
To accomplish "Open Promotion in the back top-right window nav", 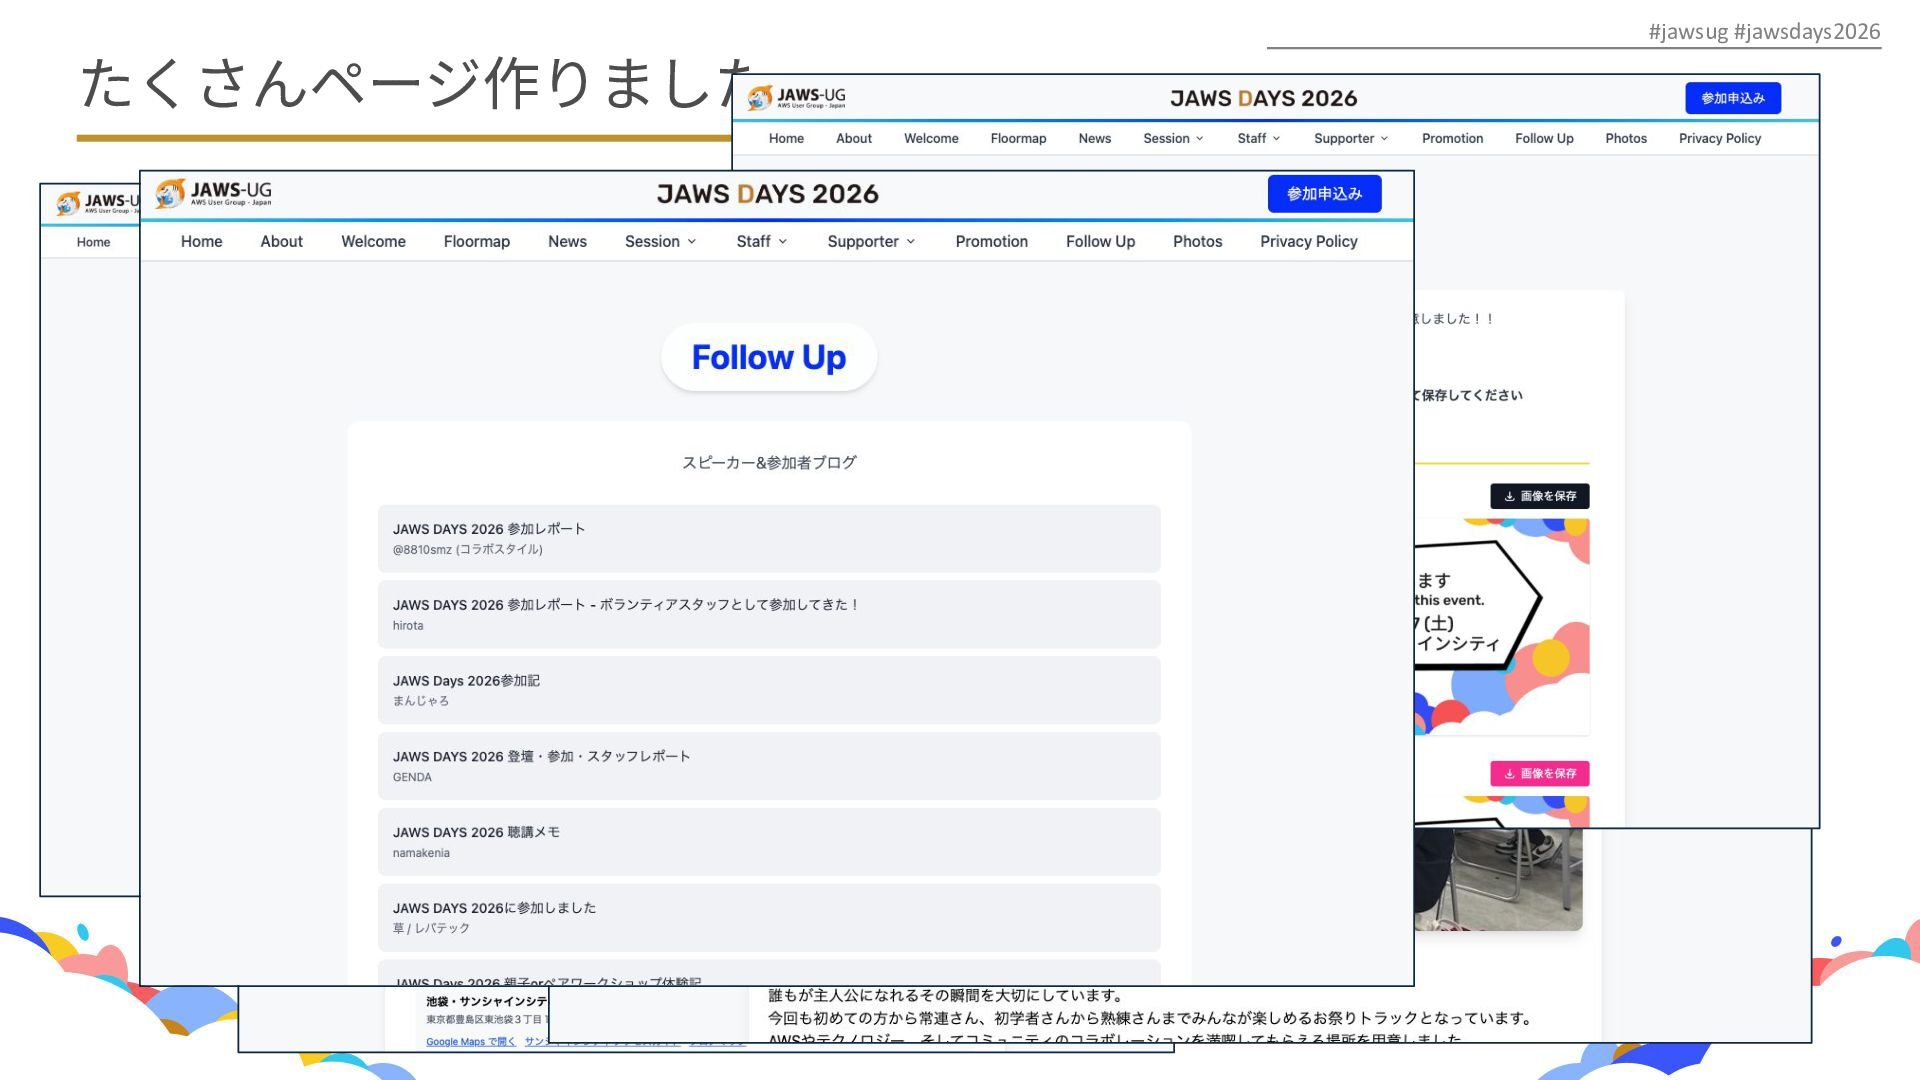I will click(x=1452, y=138).
